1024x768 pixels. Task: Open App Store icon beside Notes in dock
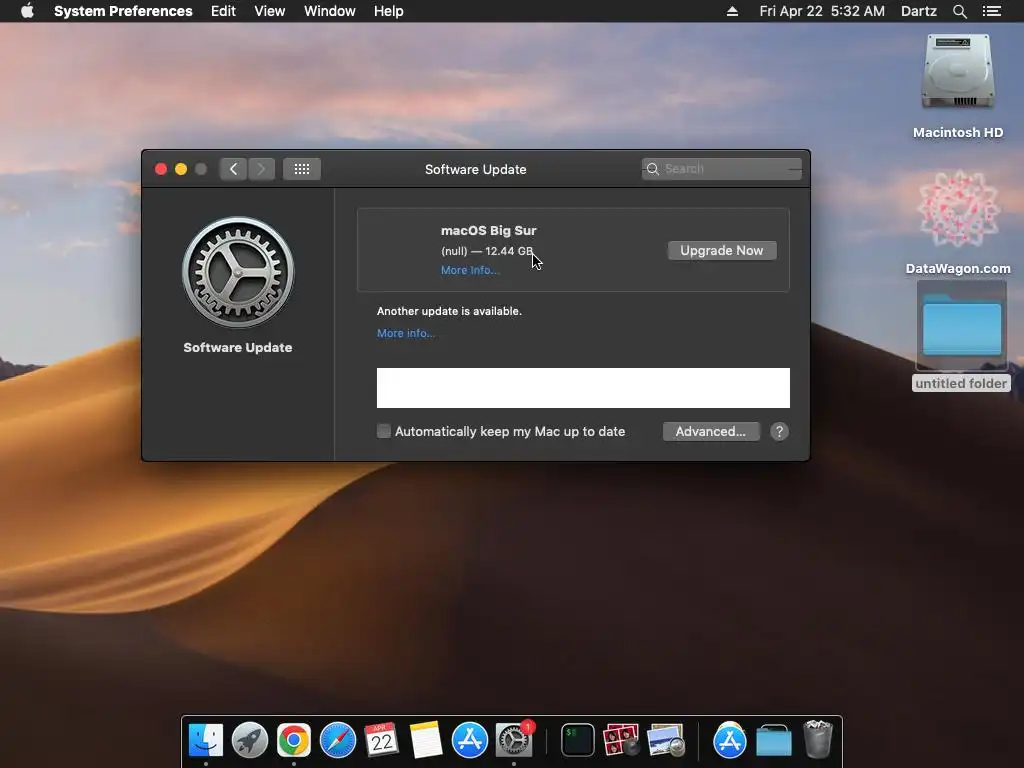pos(470,740)
